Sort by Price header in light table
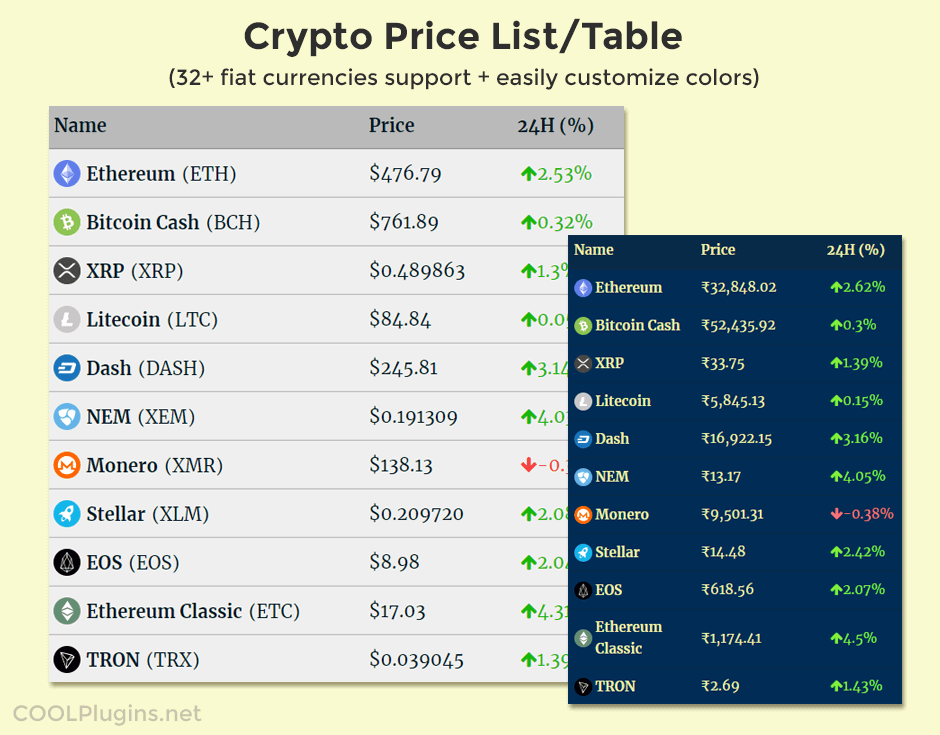 click(x=391, y=126)
